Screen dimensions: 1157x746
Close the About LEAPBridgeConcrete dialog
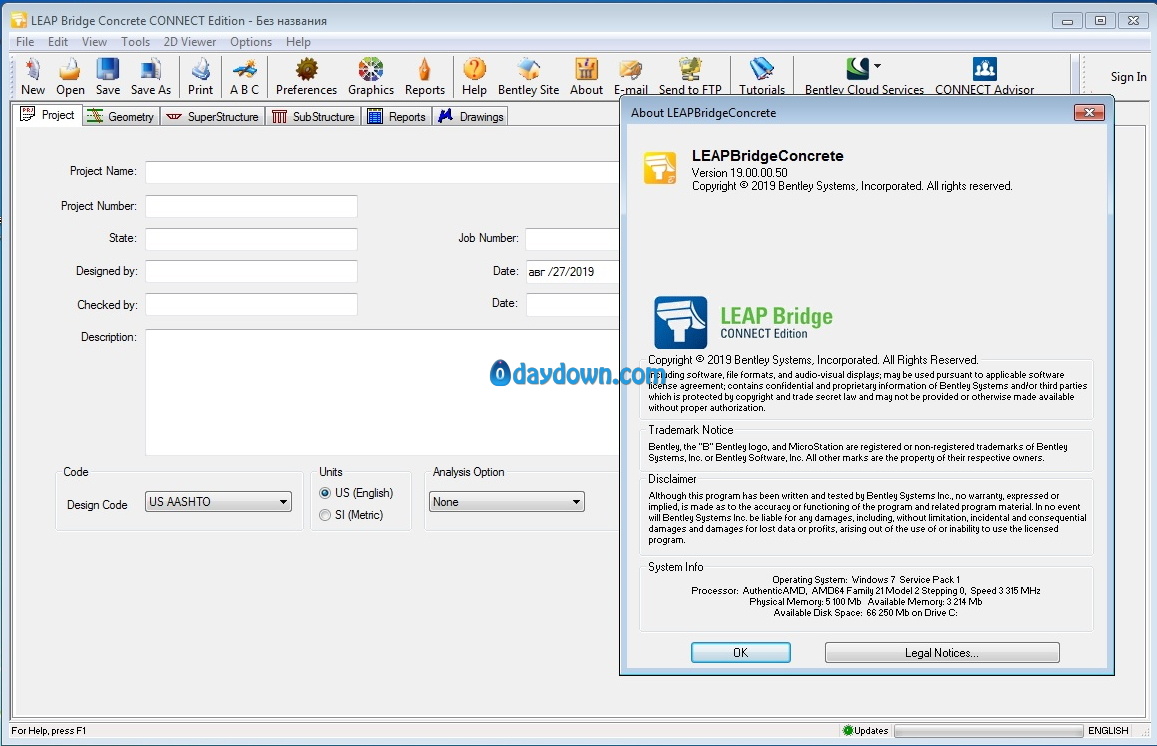[1089, 112]
